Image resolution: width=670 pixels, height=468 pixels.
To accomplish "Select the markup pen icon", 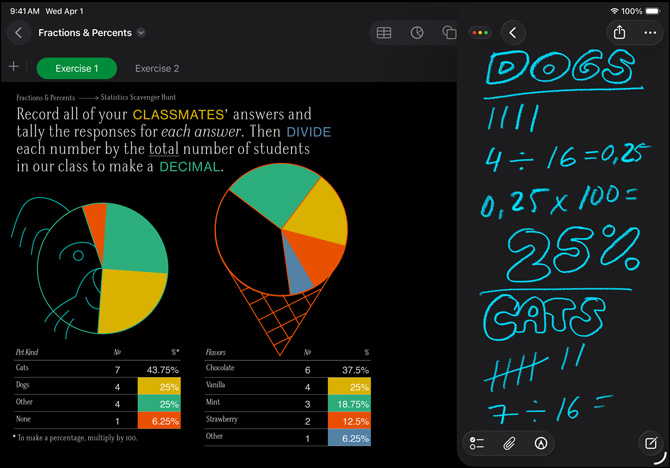I will pyautogui.click(x=541, y=443).
